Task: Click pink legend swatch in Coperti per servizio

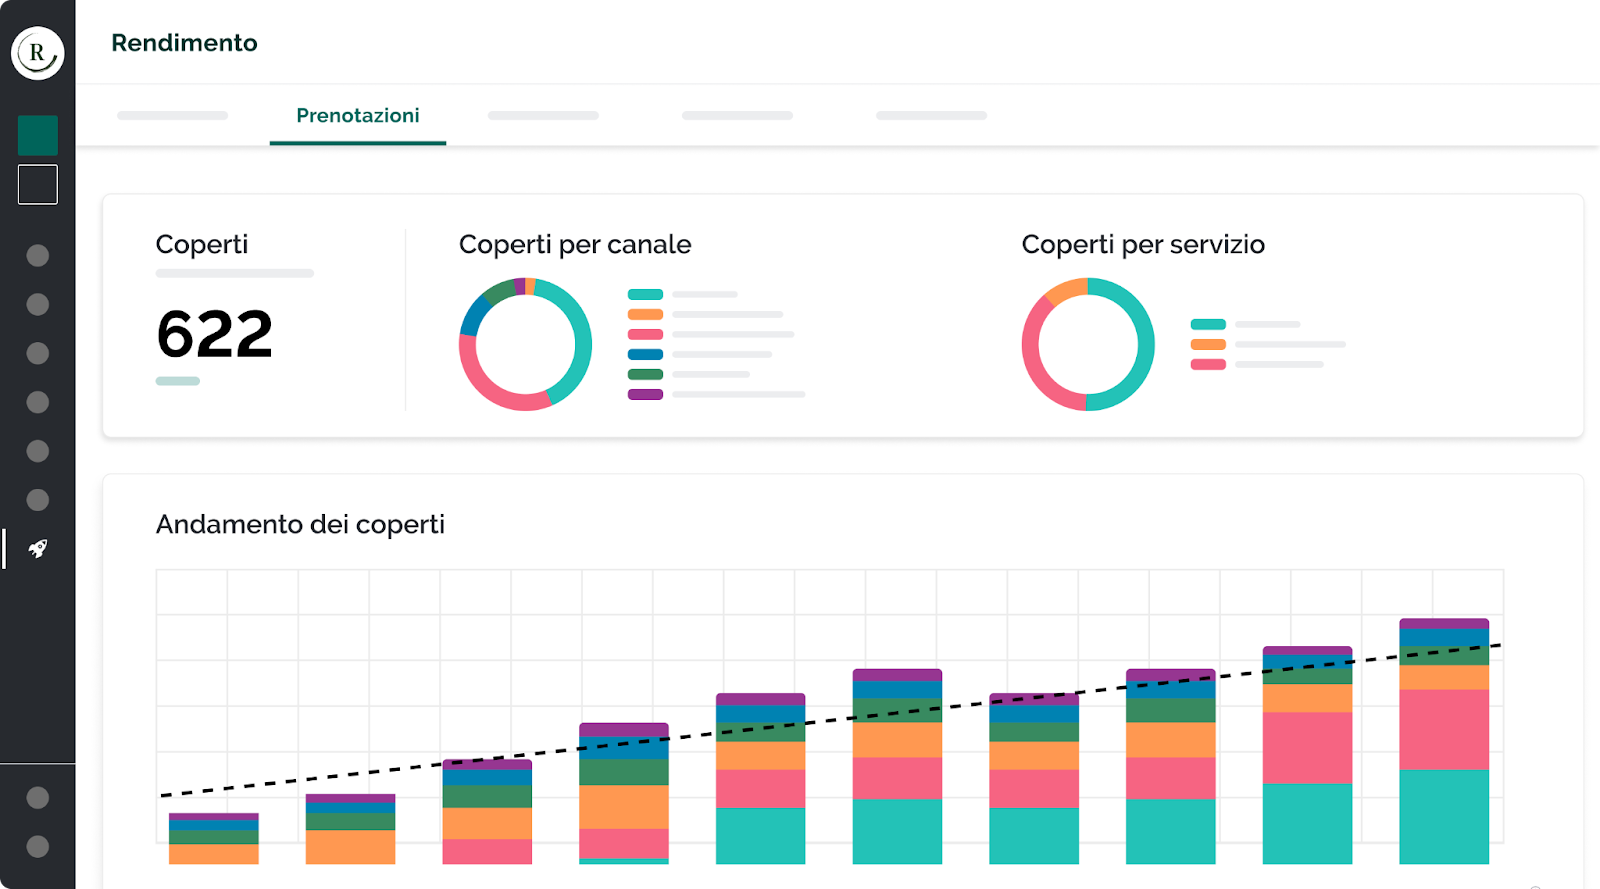Action: pos(1208,364)
